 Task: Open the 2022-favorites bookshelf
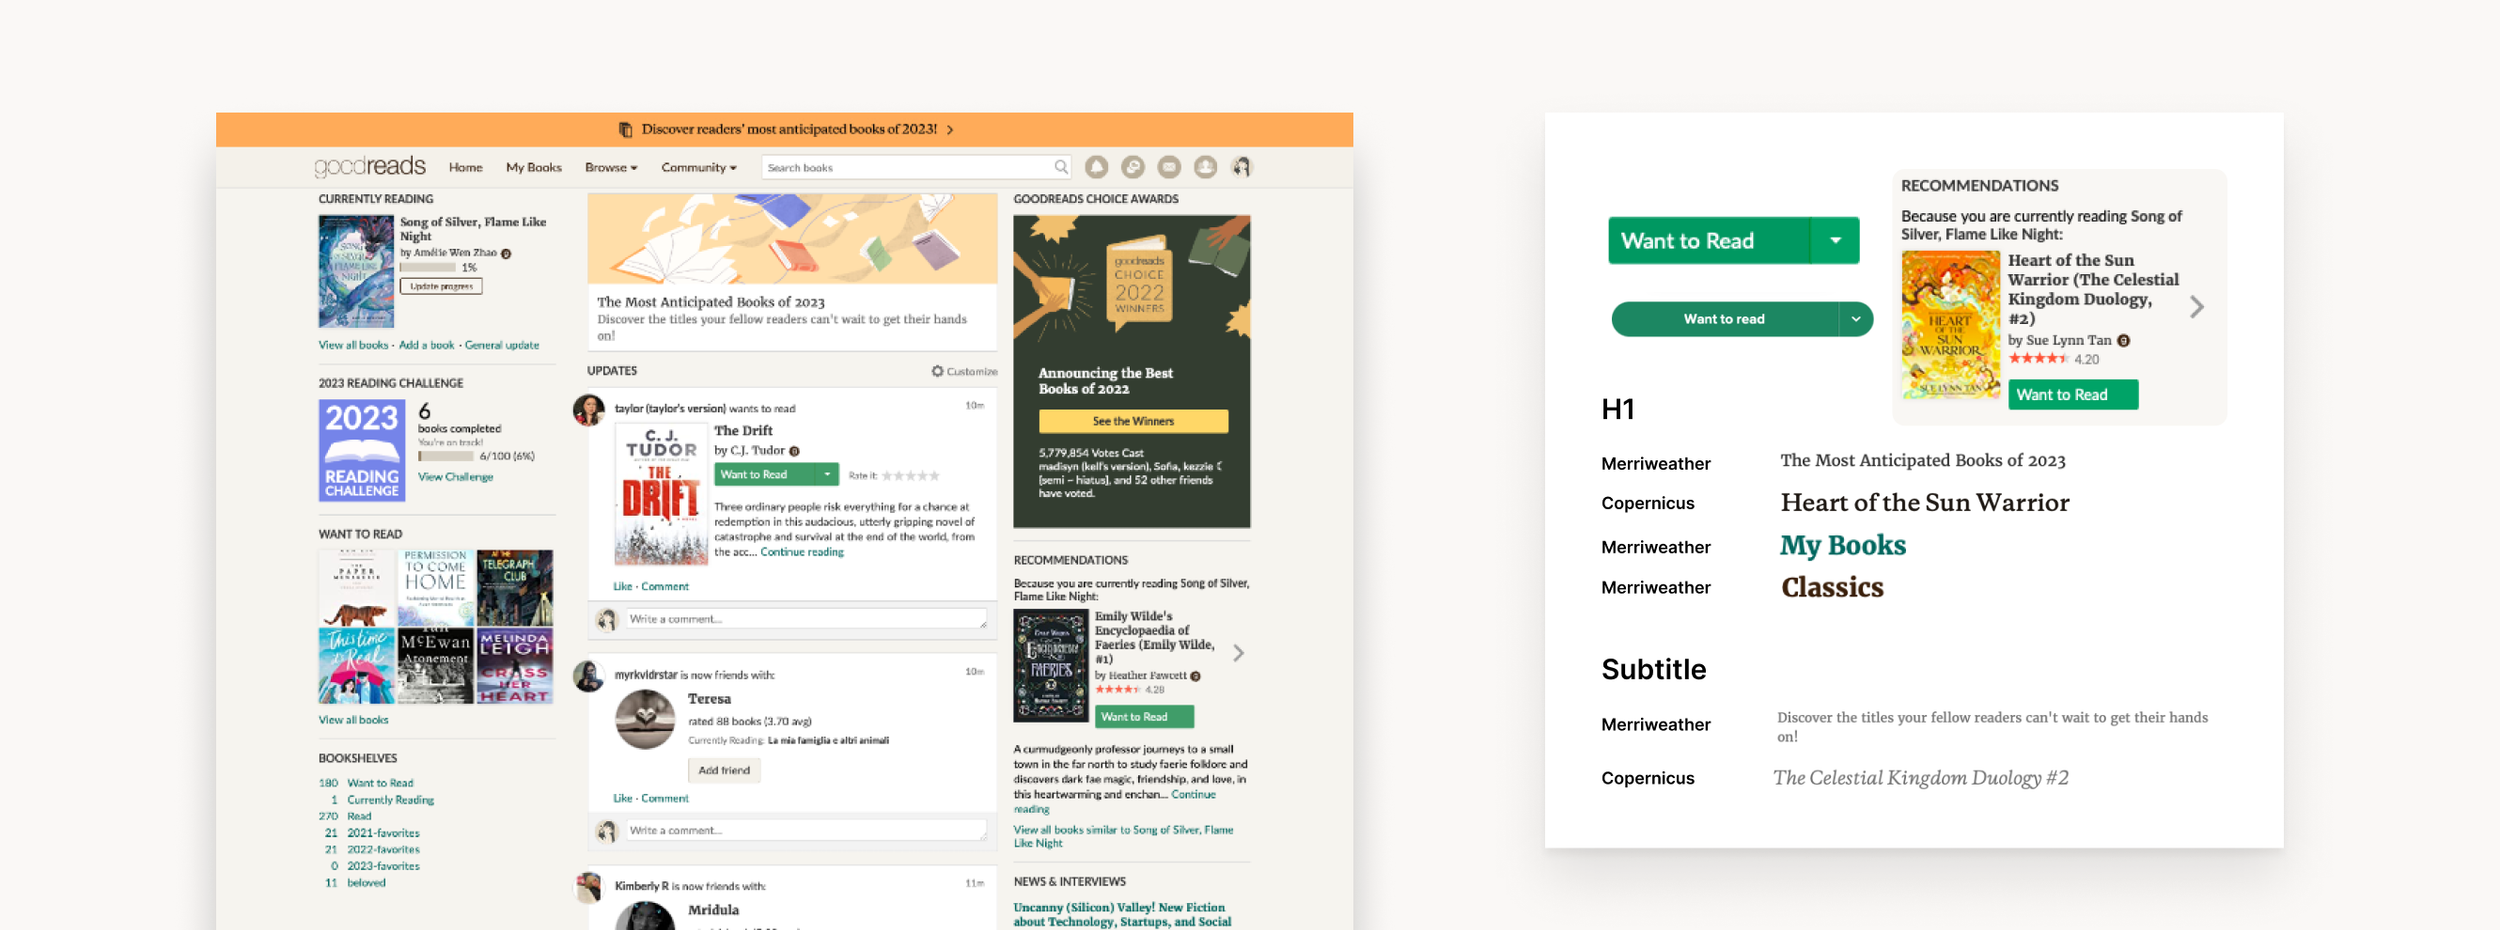pyautogui.click(x=383, y=849)
